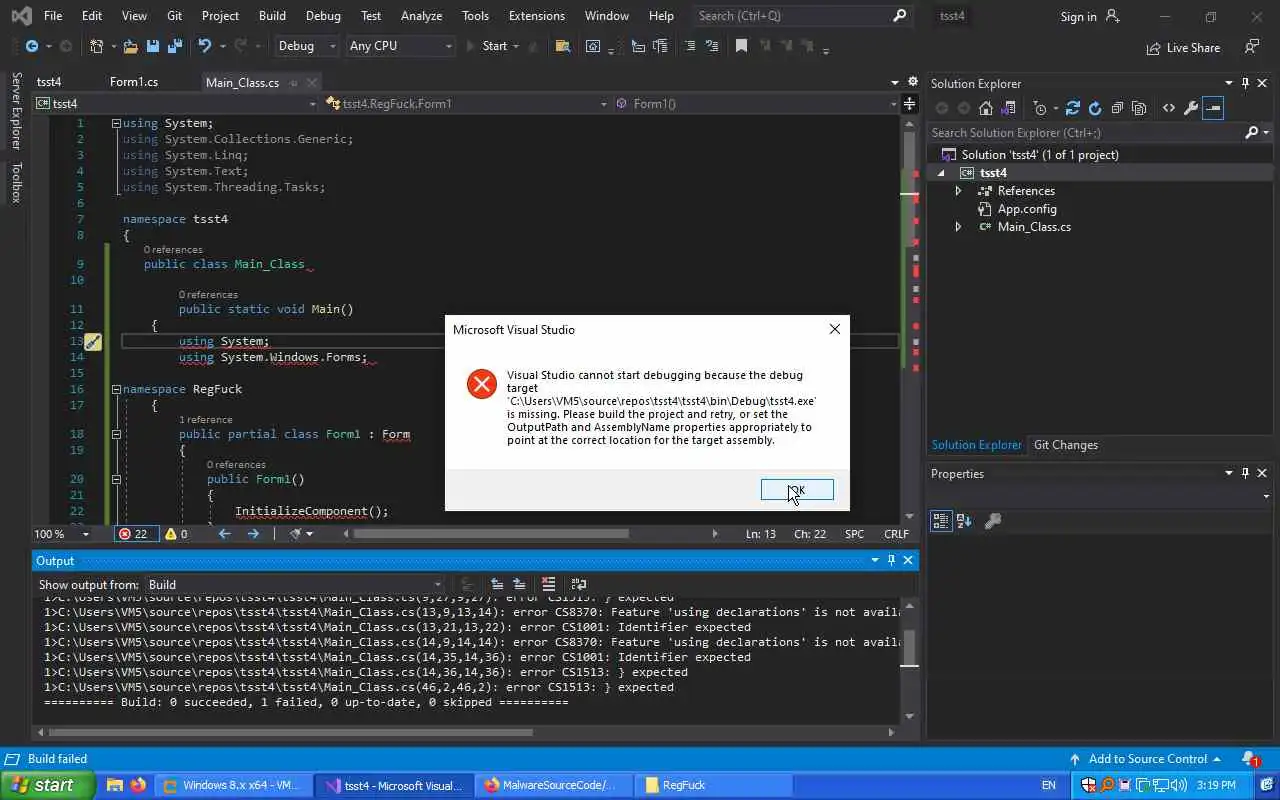Viewport: 1280px width, 800px height.
Task: Click the Save All toolbar icon
Action: click(174, 46)
